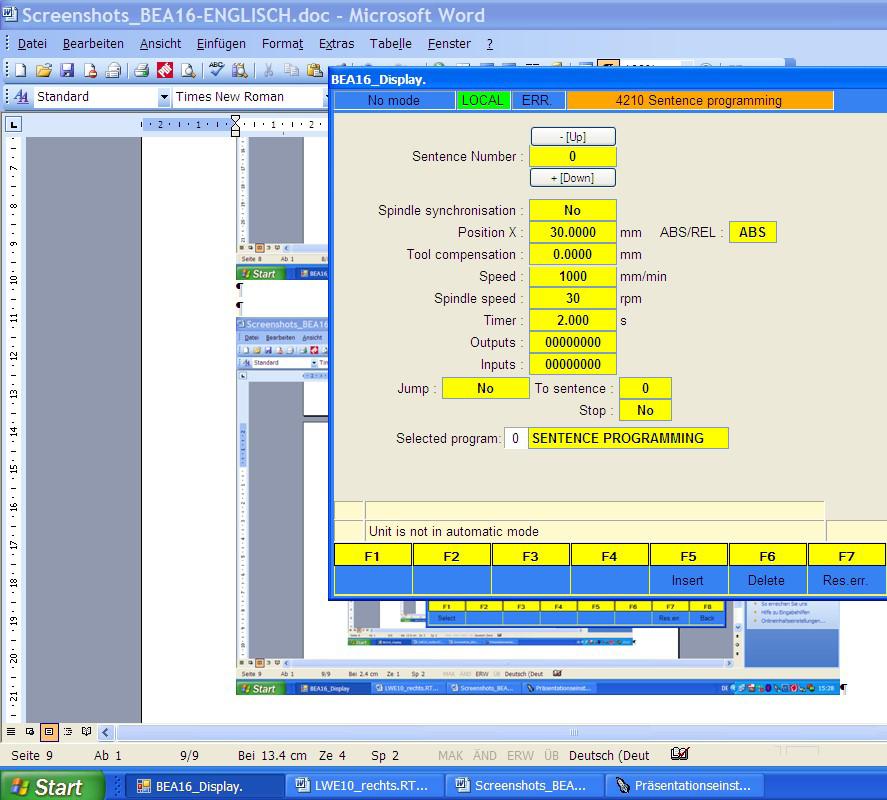Save the document with the floppy disk icon
Screen dimensions: 887x800
tap(67, 70)
